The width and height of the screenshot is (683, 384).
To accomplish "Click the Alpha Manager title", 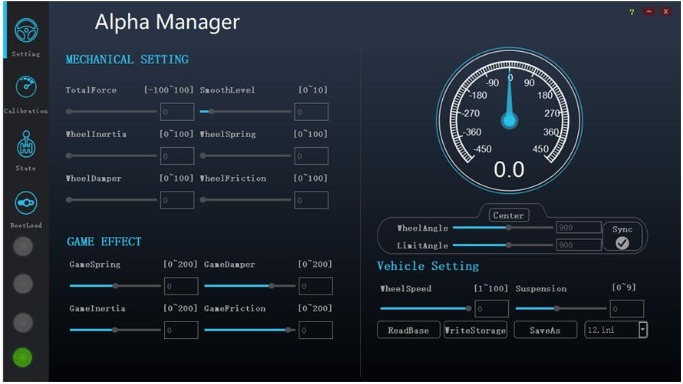I will click(167, 22).
